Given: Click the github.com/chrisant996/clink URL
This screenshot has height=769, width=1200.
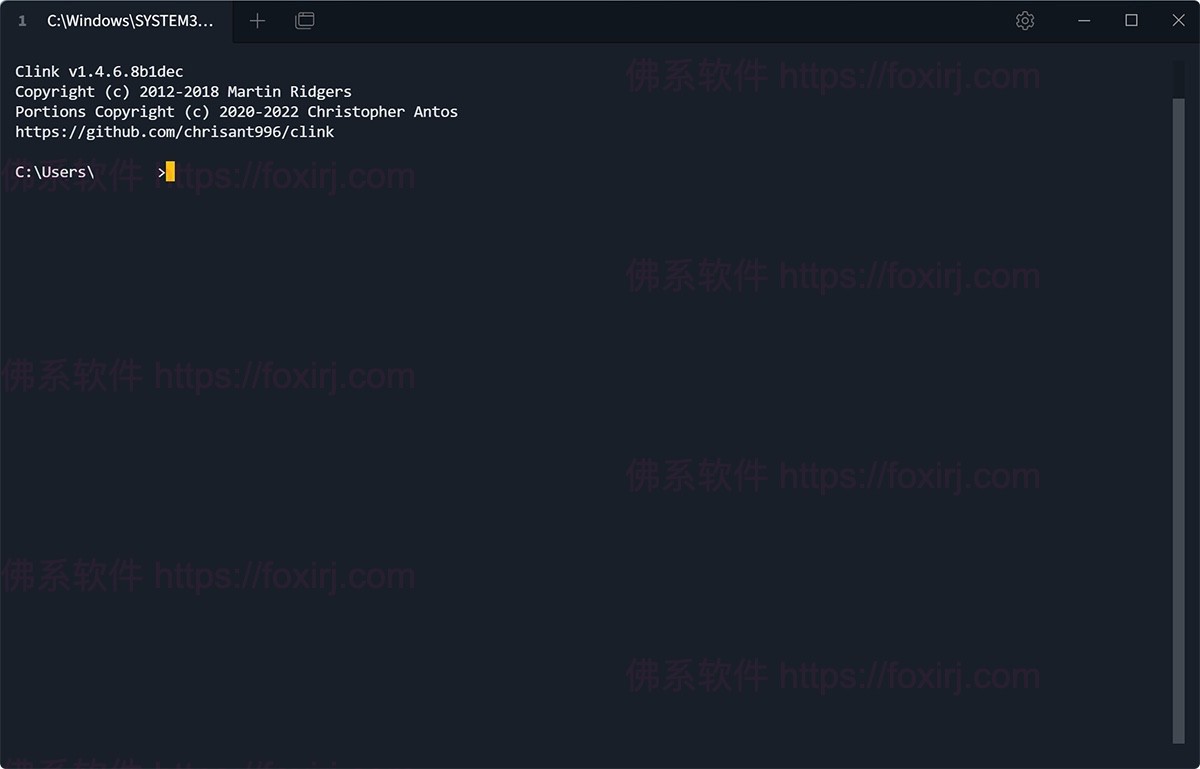Looking at the screenshot, I should pos(175,132).
